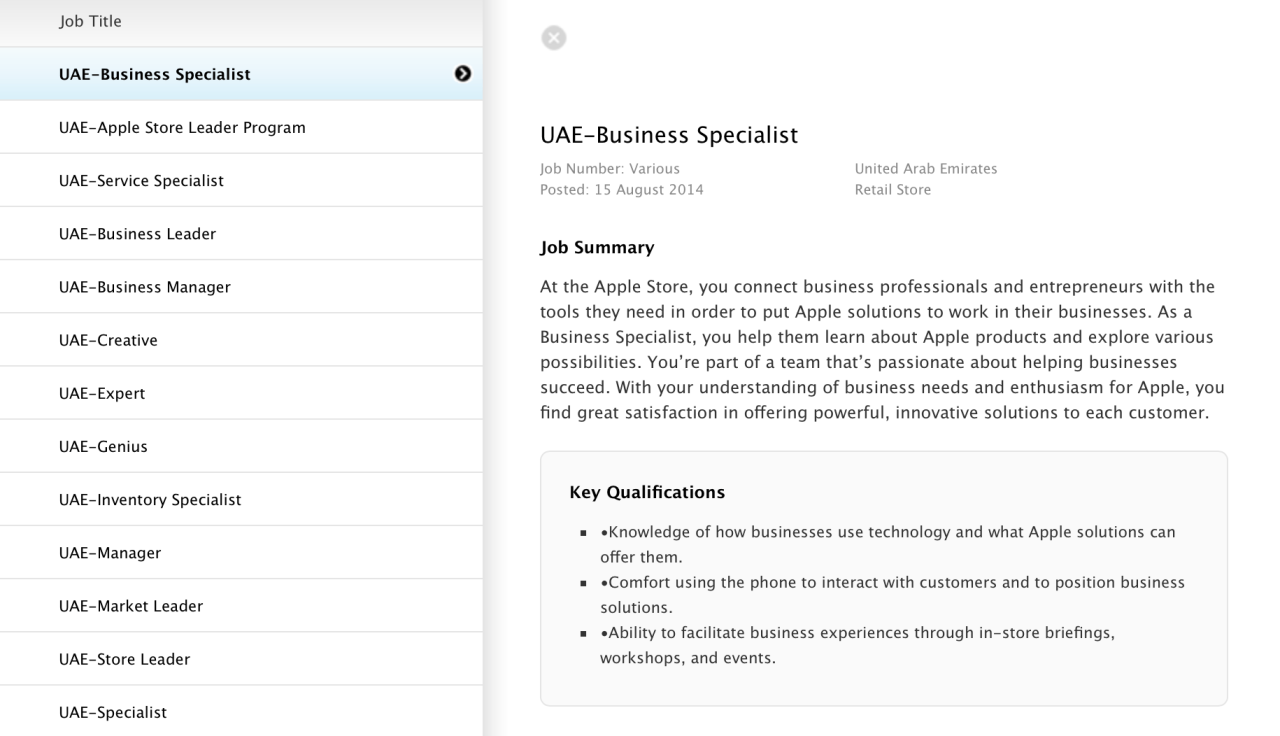Click the Posted: 15 August 2014 text
This screenshot has width=1280, height=736.
[x=621, y=190]
